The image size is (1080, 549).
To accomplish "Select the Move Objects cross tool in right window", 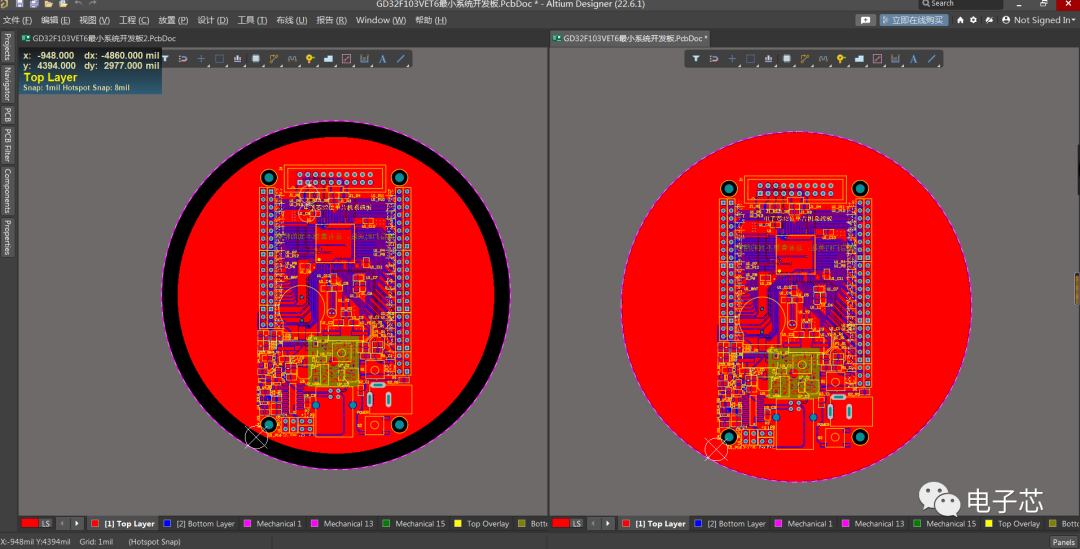I will [x=732, y=59].
